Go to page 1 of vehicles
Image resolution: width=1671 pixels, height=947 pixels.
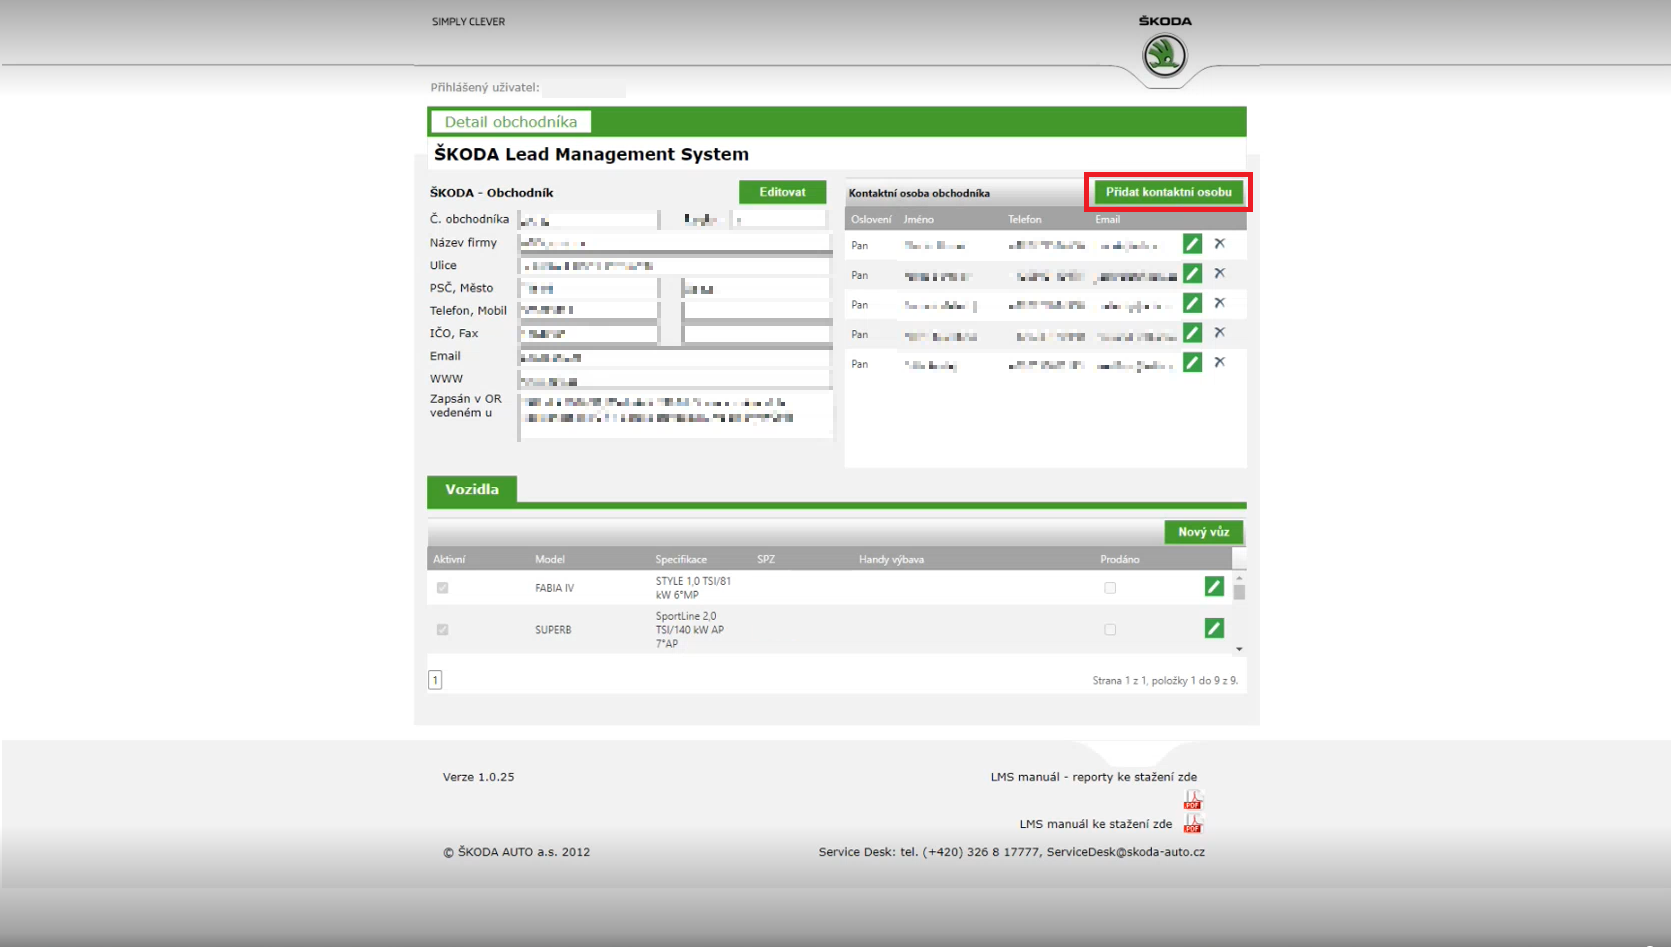[x=435, y=680]
